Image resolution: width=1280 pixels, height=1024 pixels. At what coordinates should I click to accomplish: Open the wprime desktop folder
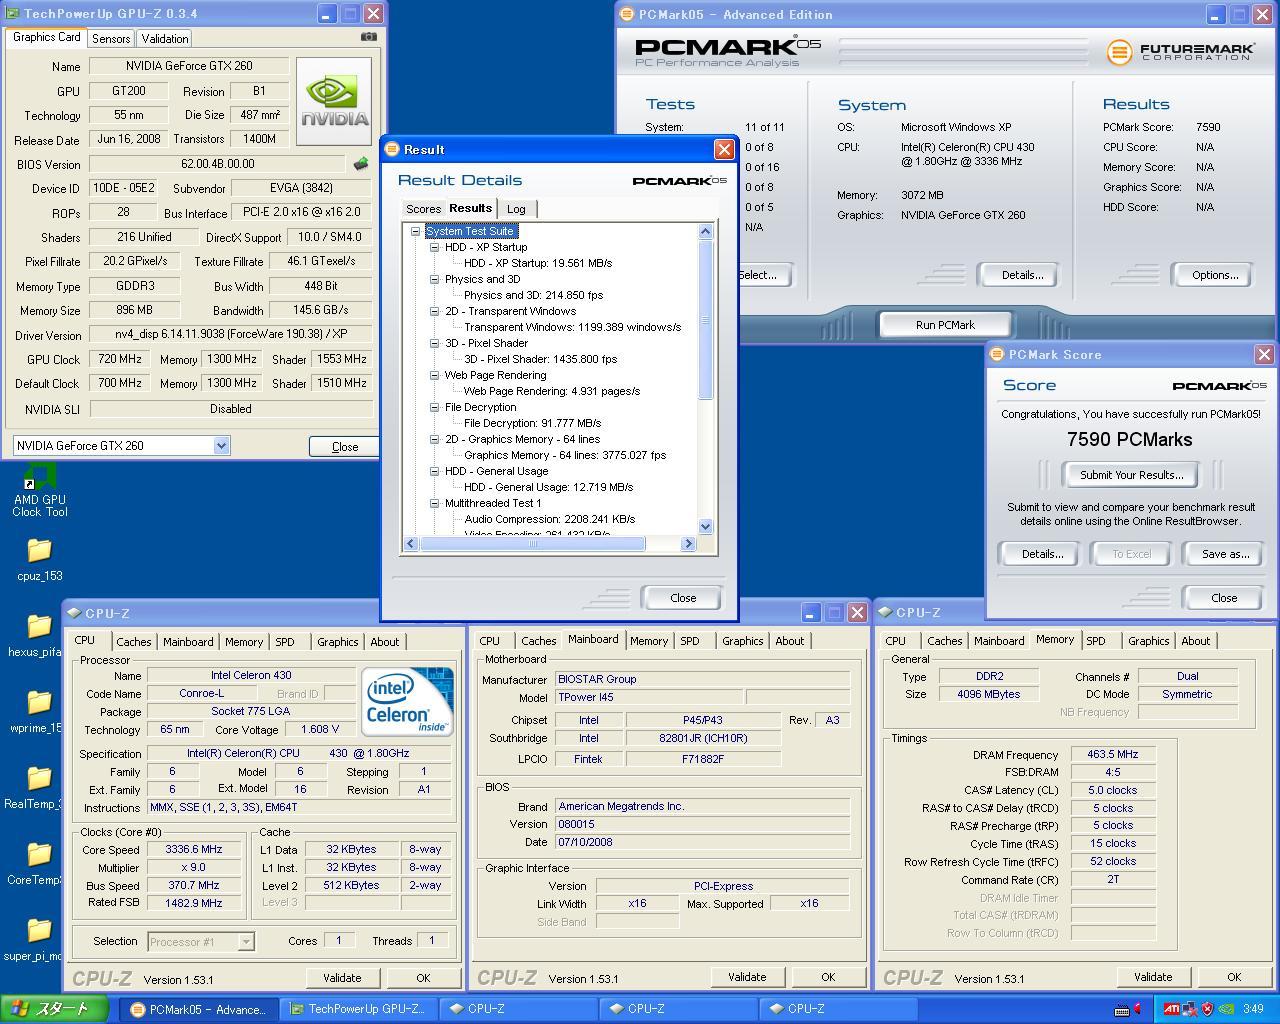click(x=36, y=712)
